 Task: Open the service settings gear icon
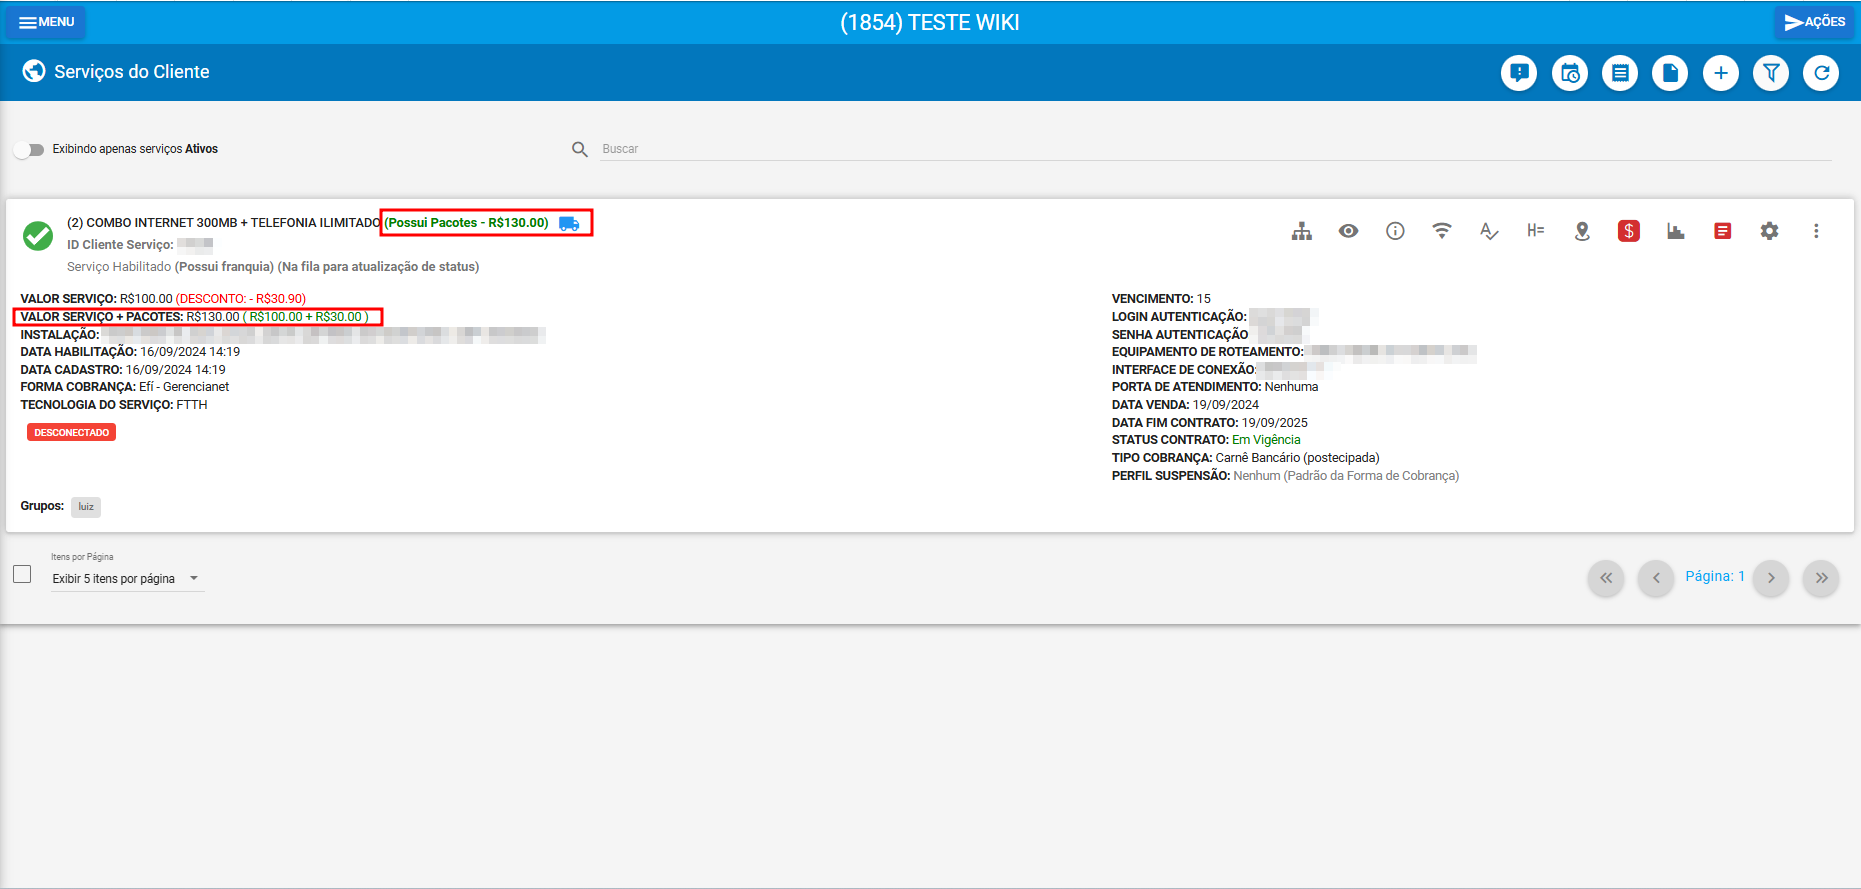[1769, 231]
